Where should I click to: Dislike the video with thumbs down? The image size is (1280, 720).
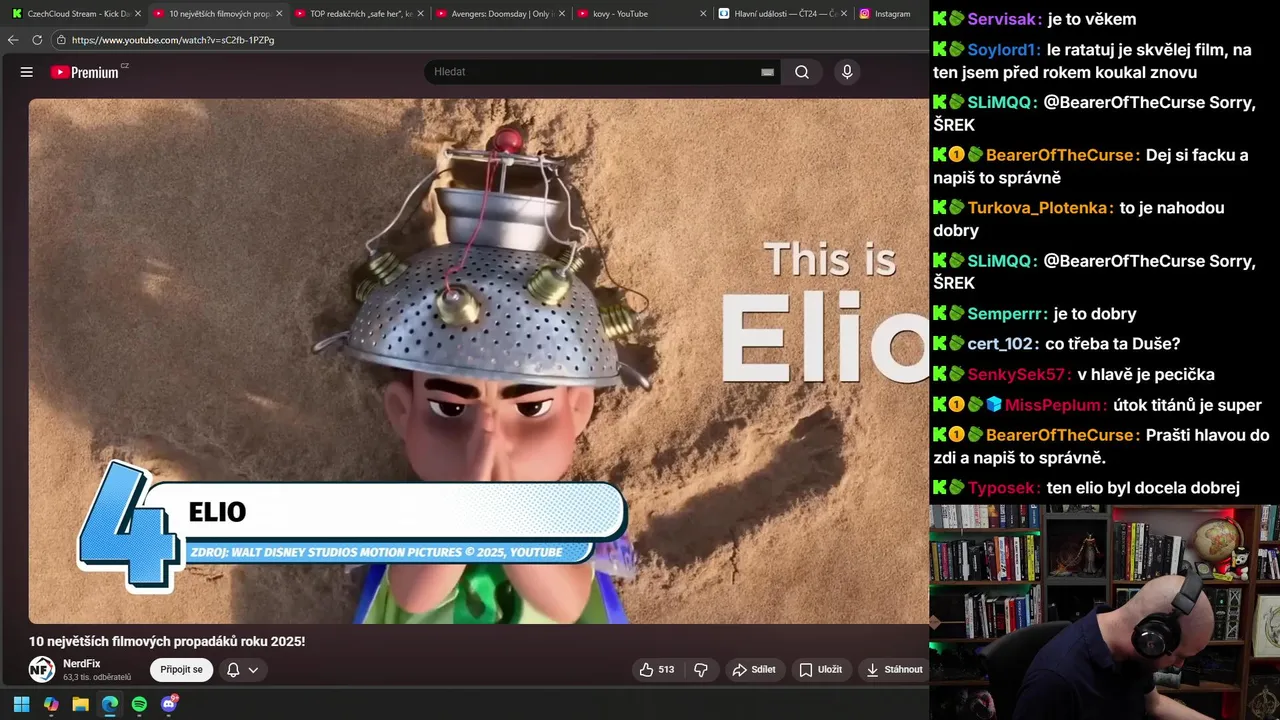tap(701, 670)
